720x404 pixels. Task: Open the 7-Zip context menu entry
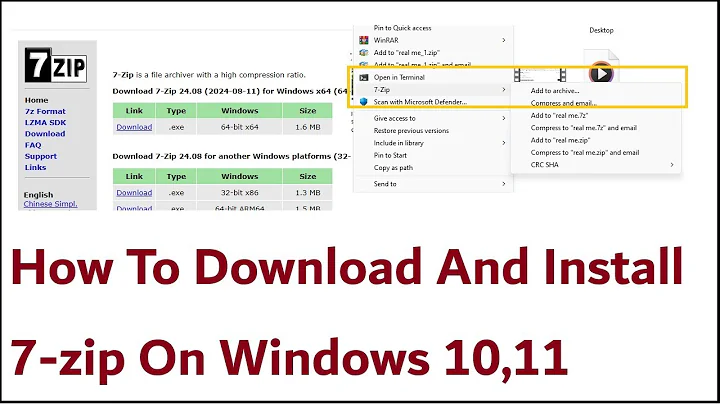tap(382, 90)
